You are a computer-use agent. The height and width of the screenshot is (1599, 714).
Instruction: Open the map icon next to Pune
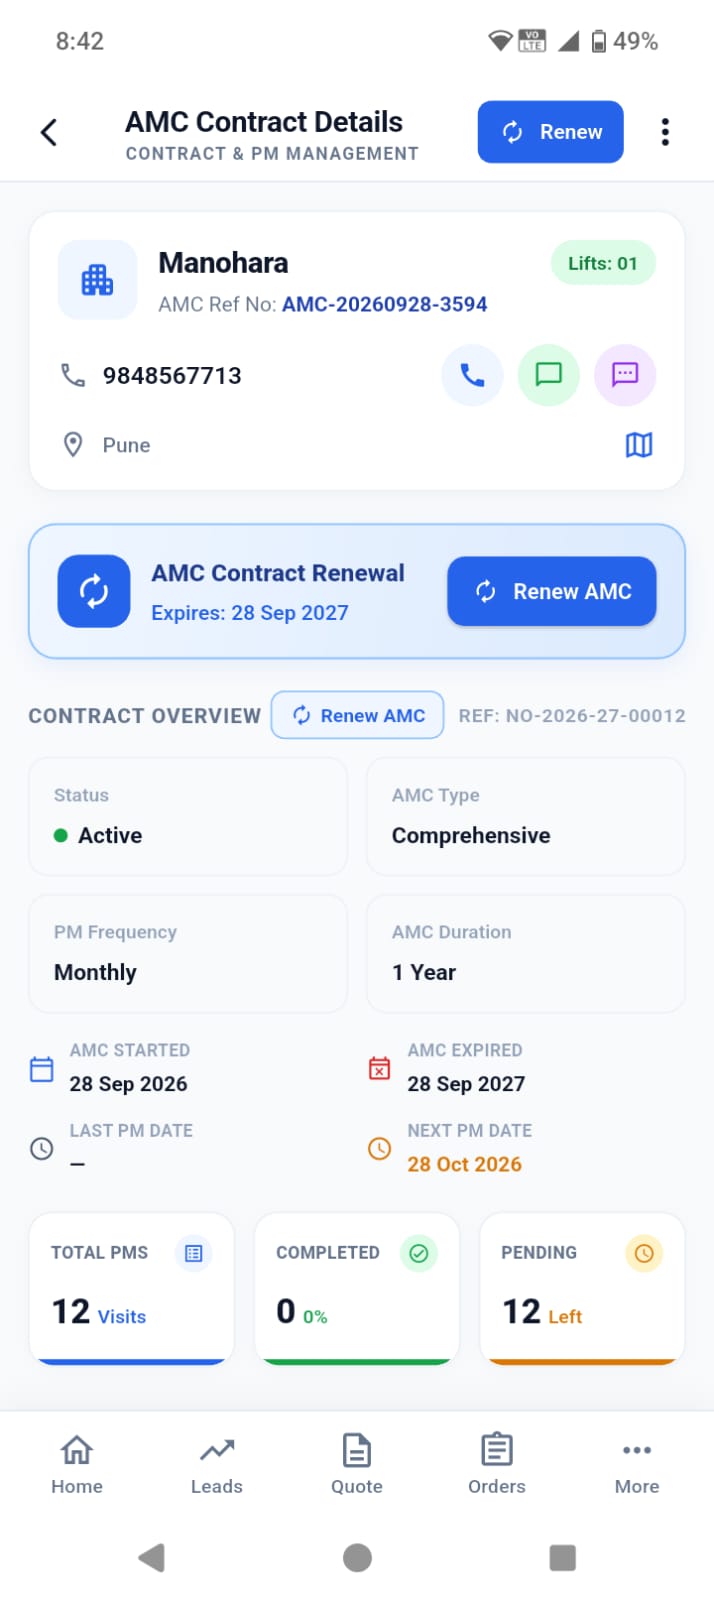(x=639, y=445)
